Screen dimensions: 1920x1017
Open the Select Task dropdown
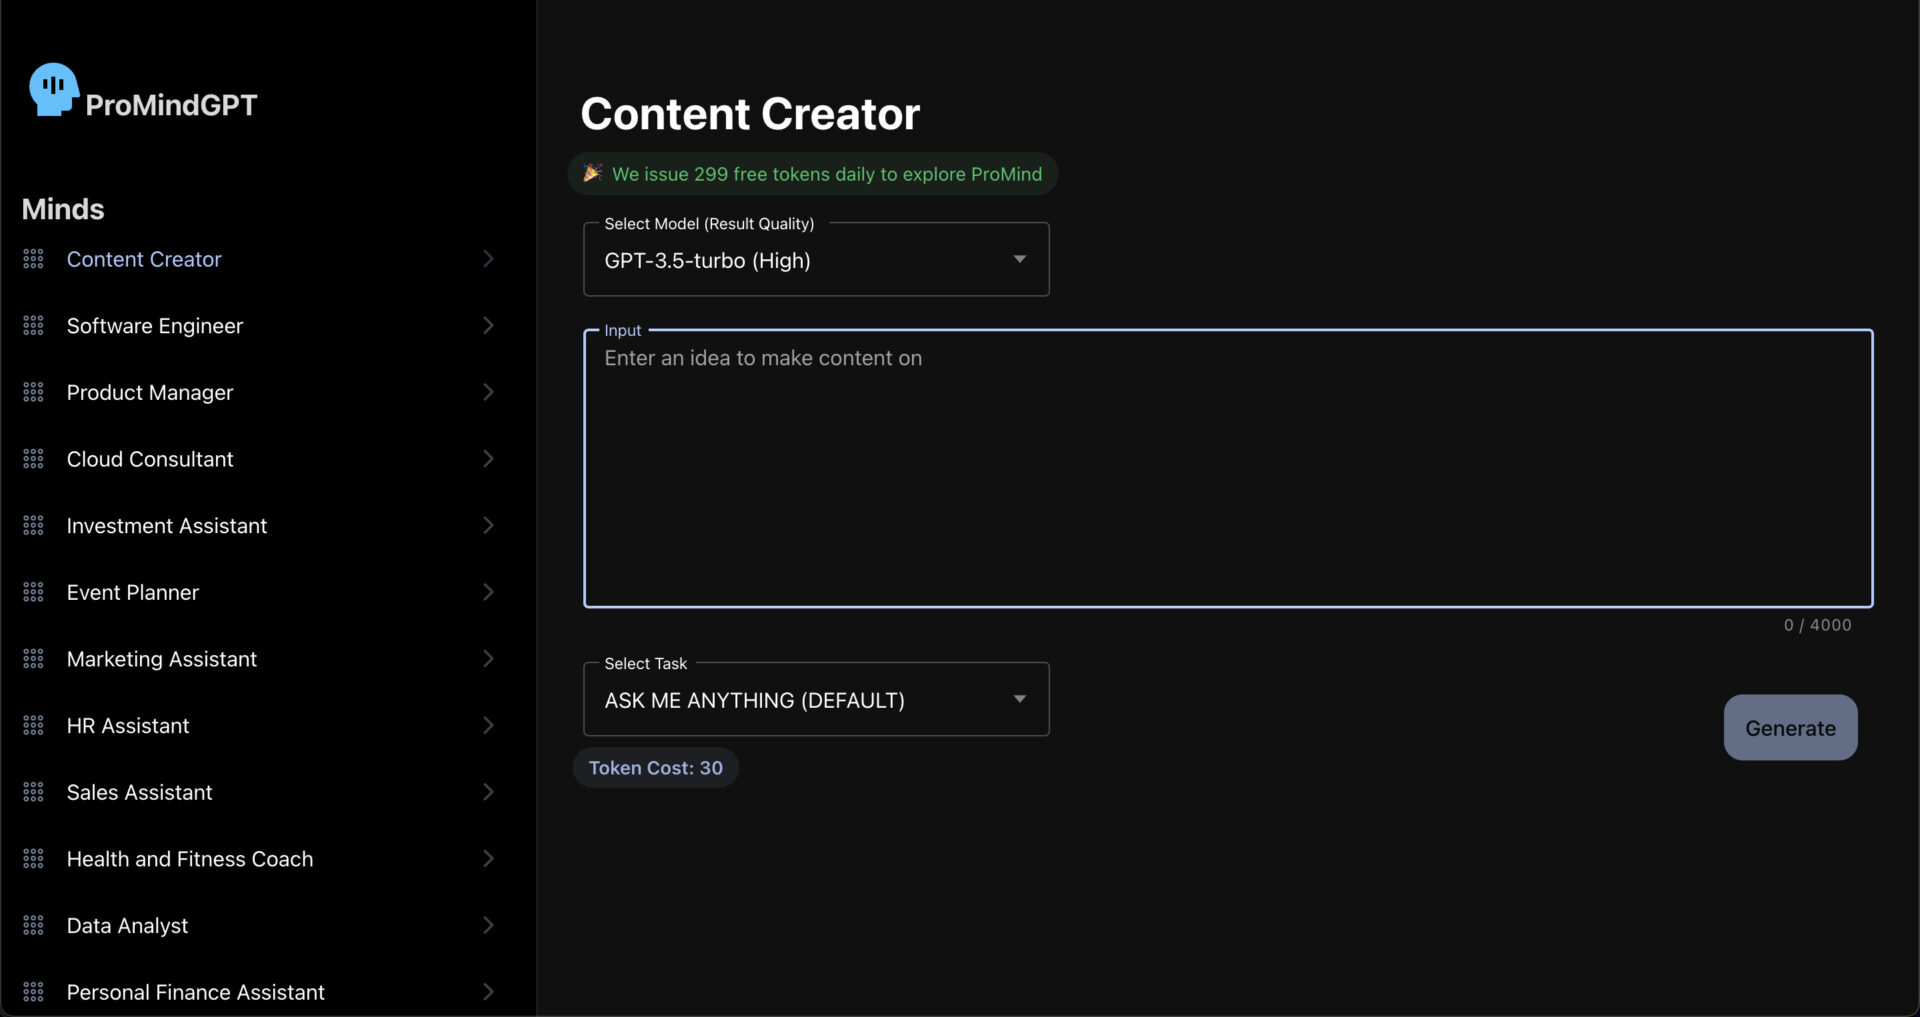816,700
